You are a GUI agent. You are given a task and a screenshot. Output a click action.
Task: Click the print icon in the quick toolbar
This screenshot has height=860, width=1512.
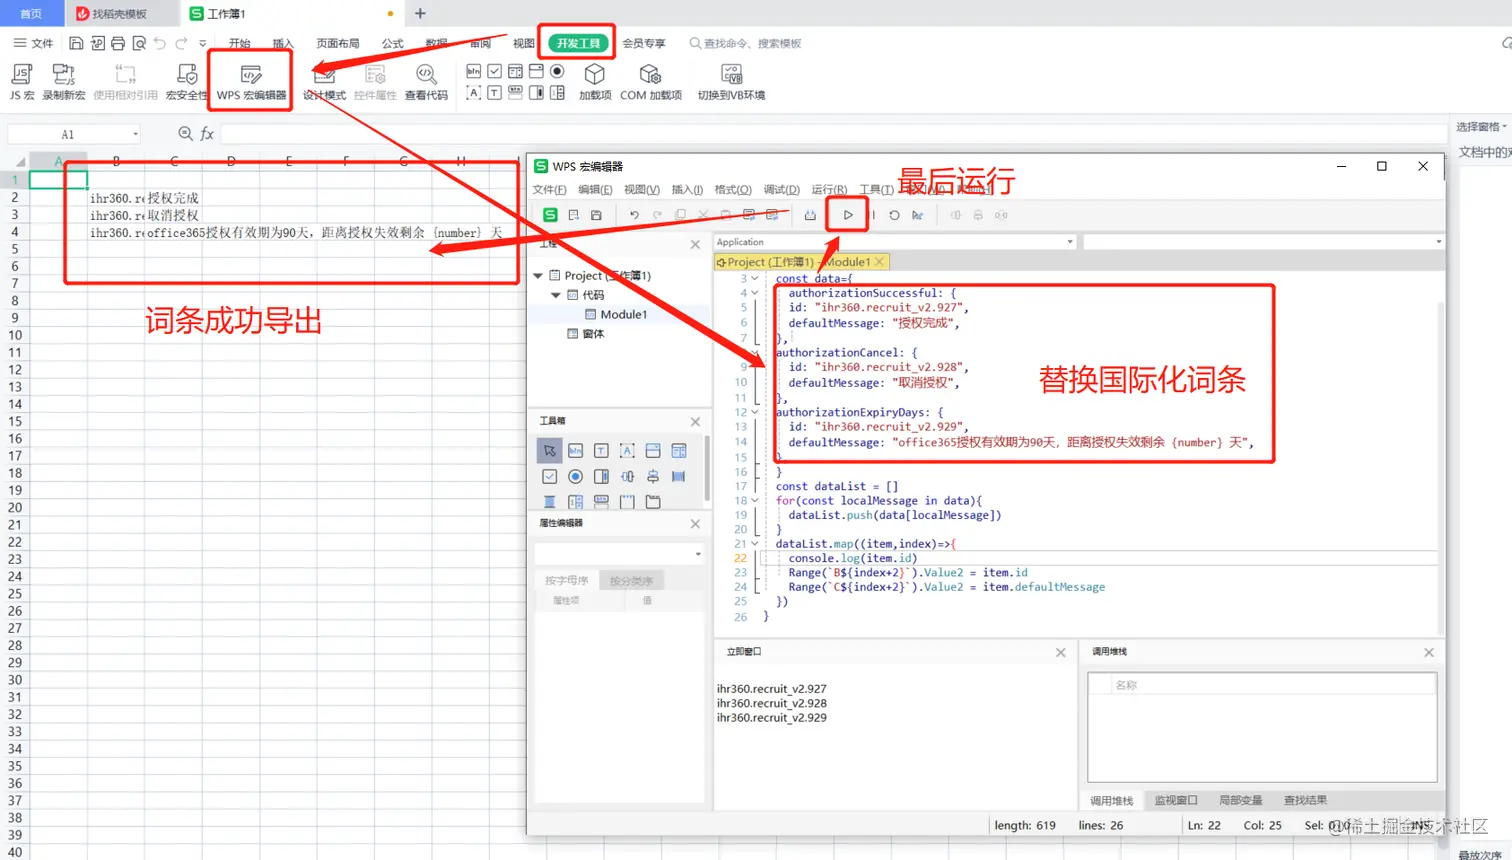[x=118, y=43]
